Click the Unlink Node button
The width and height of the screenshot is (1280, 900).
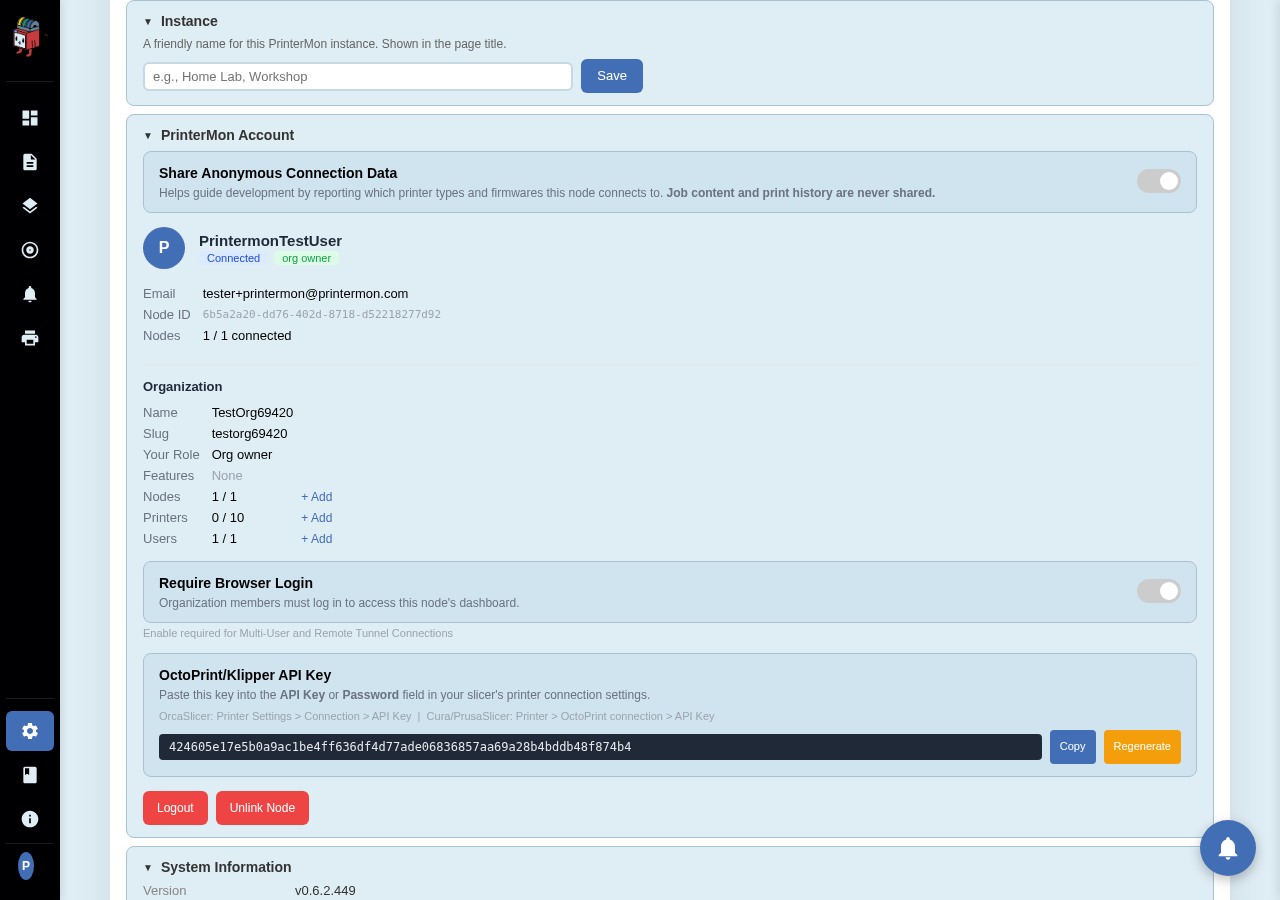coord(262,808)
